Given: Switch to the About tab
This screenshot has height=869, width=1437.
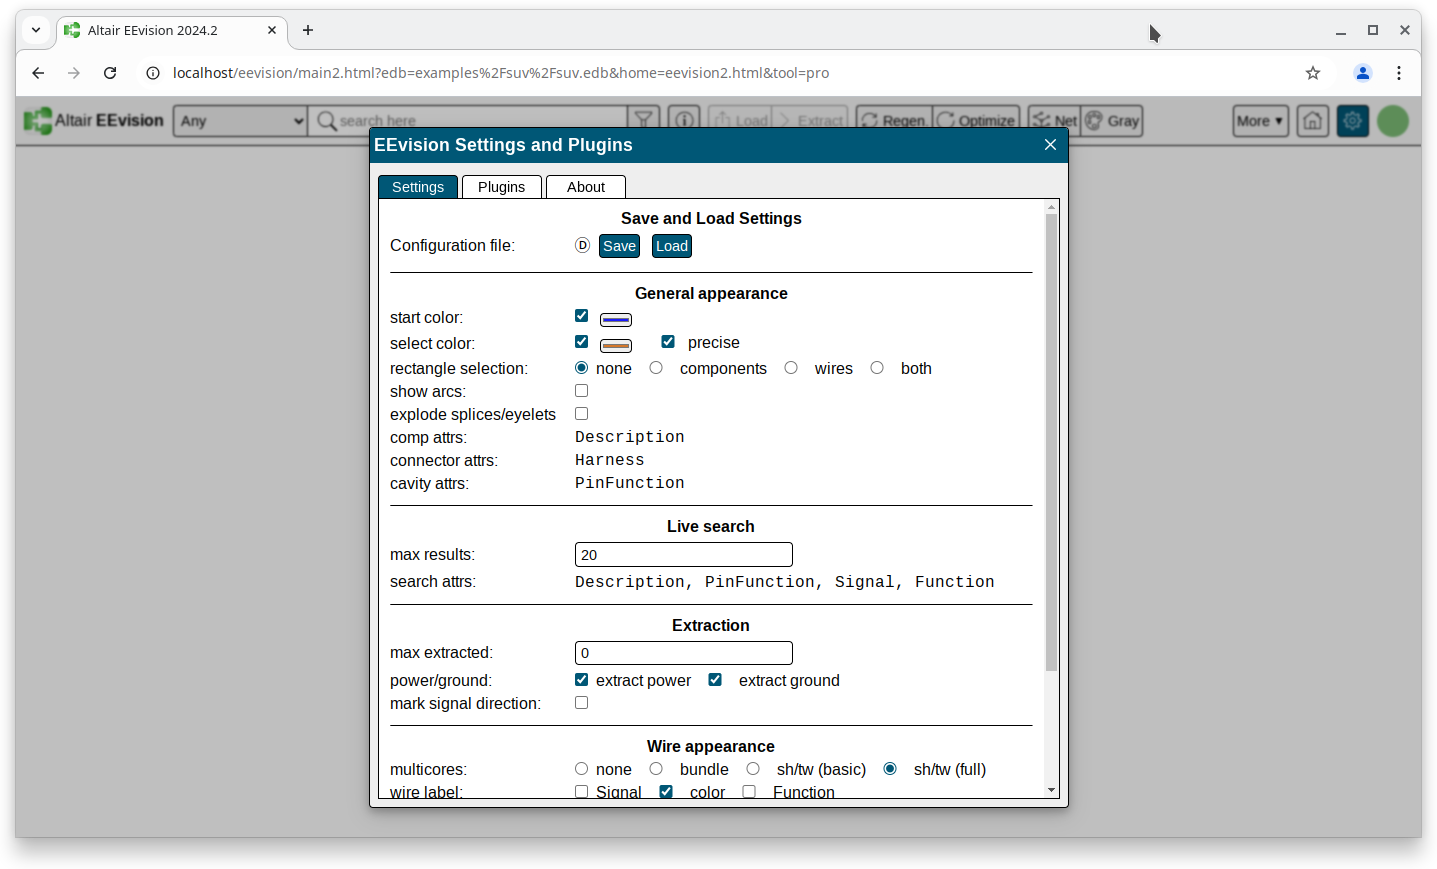Looking at the screenshot, I should [x=586, y=187].
